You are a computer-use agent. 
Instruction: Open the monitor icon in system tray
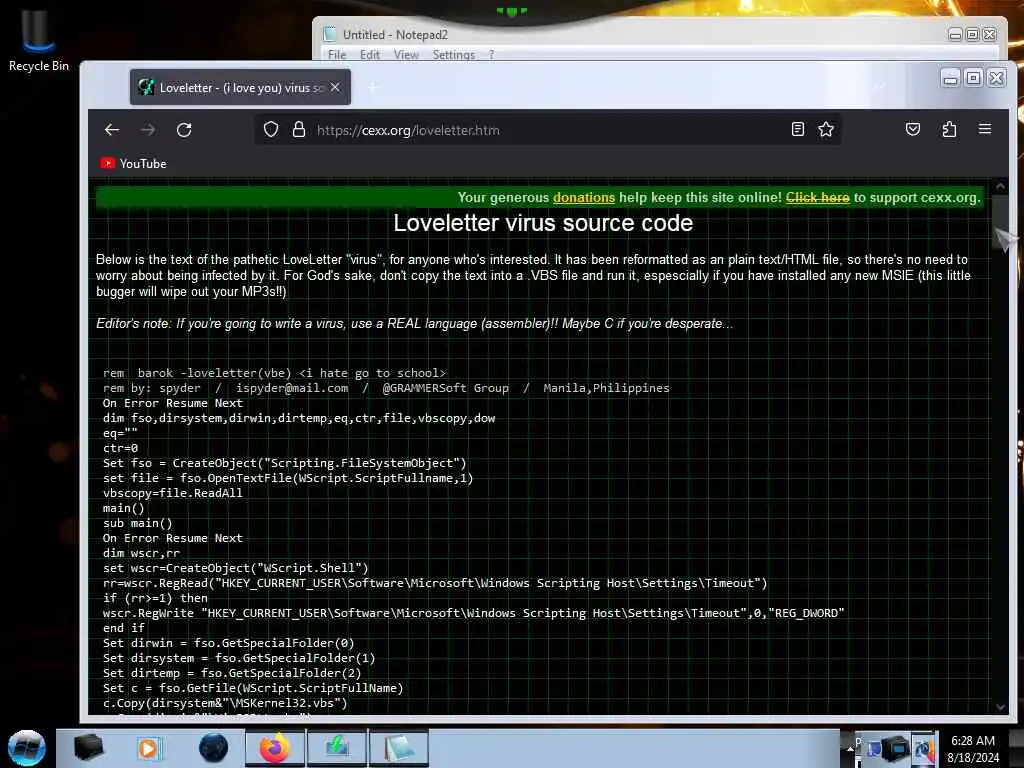click(x=896, y=748)
